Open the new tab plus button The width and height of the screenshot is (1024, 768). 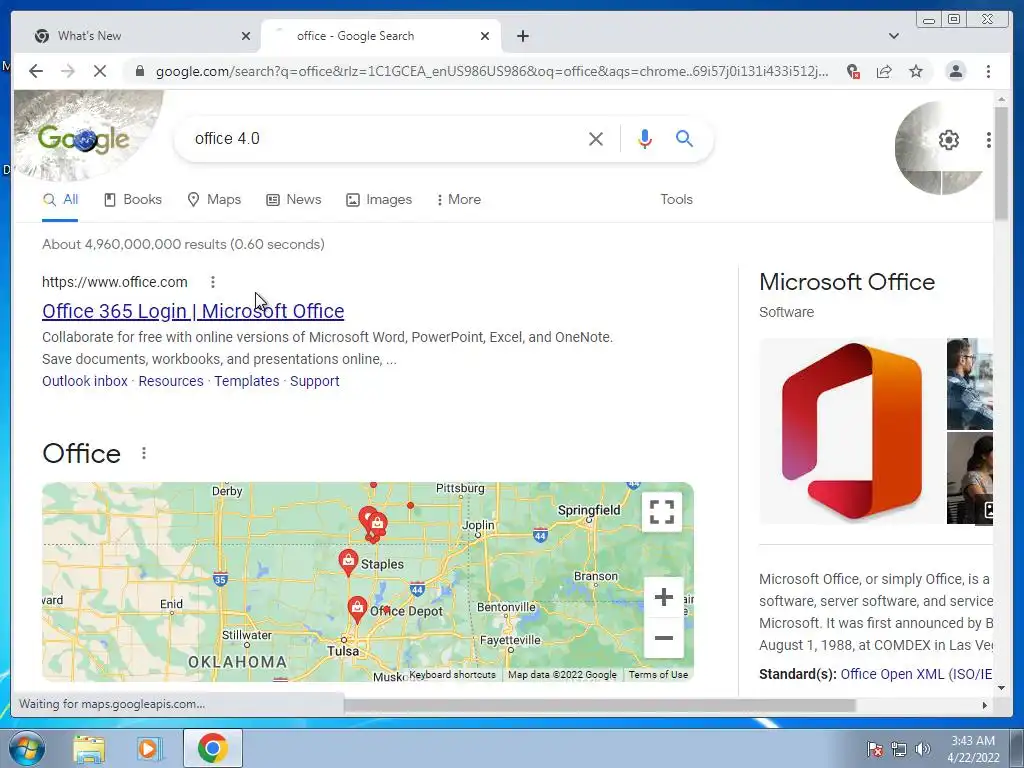point(522,36)
